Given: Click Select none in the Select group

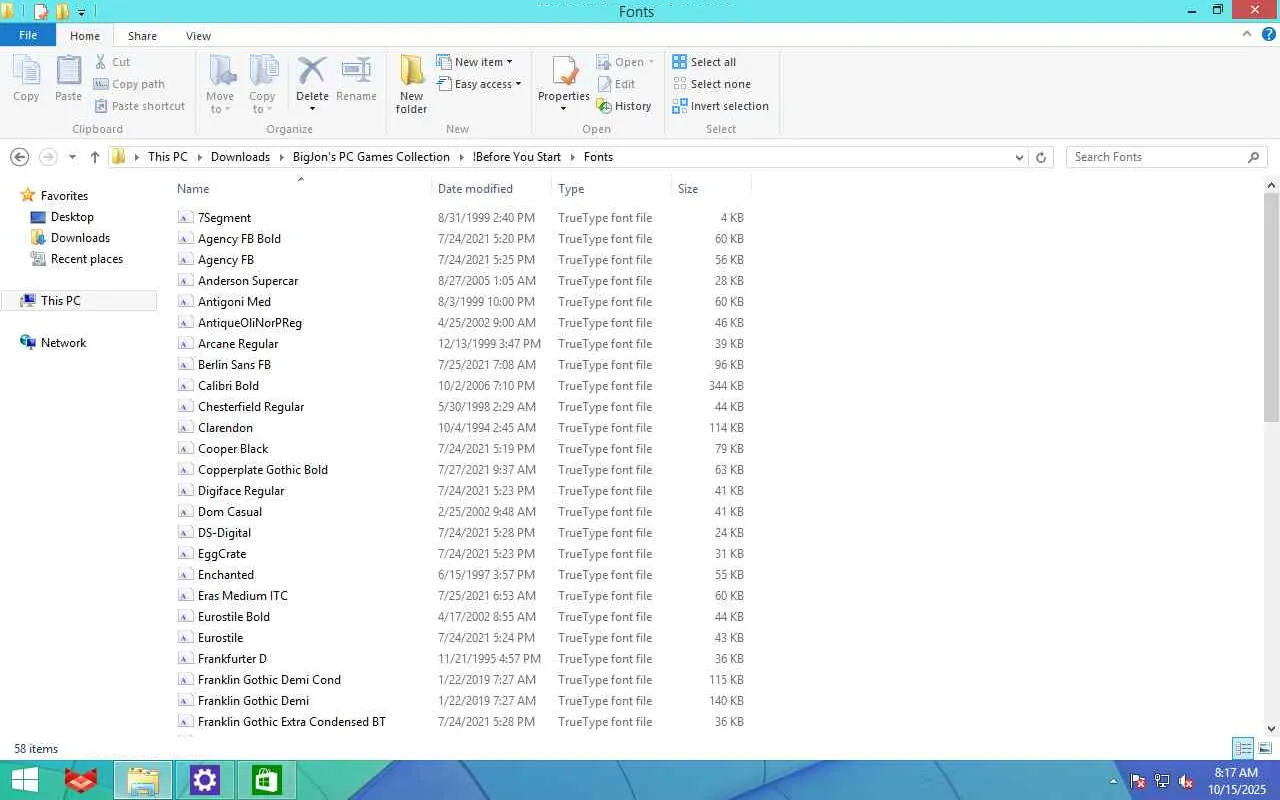Looking at the screenshot, I should (x=711, y=84).
